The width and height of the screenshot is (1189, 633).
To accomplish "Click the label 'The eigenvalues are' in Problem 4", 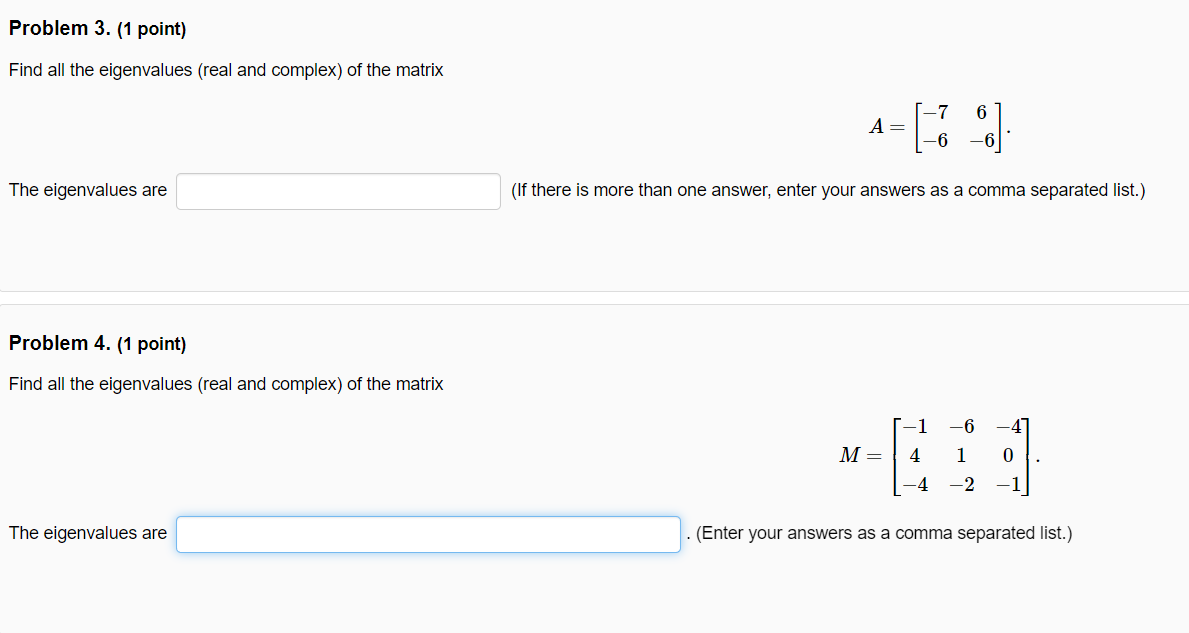I will point(87,533).
